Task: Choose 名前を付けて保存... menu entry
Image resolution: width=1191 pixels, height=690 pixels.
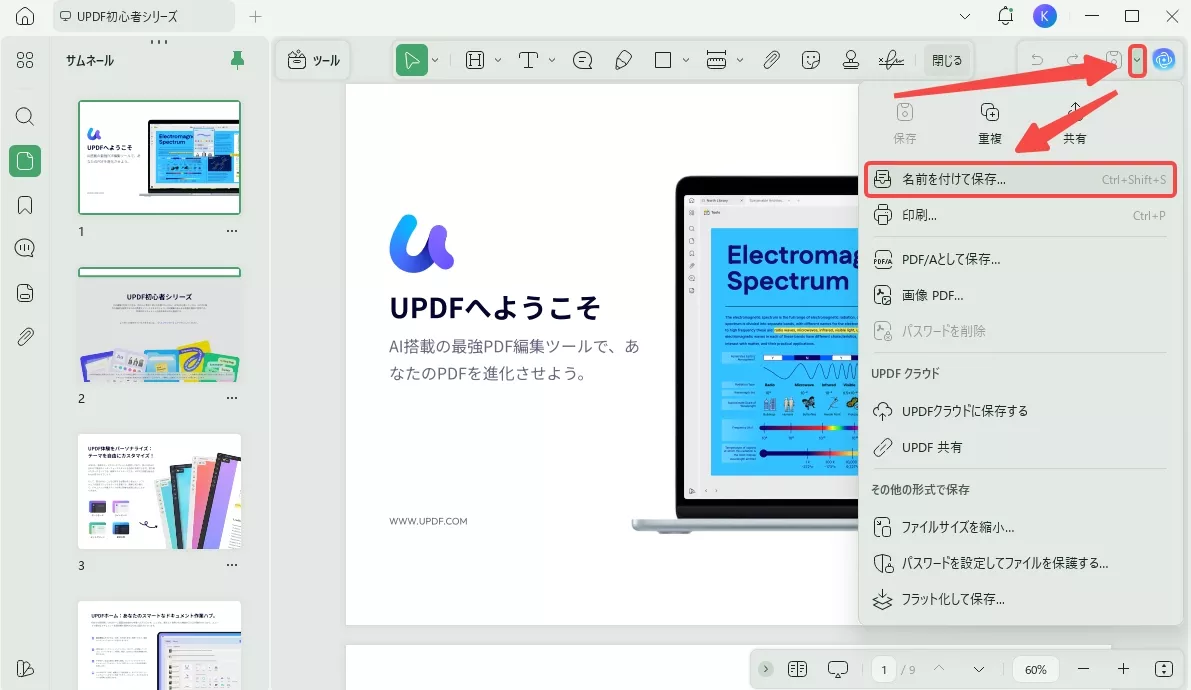Action: click(1019, 179)
